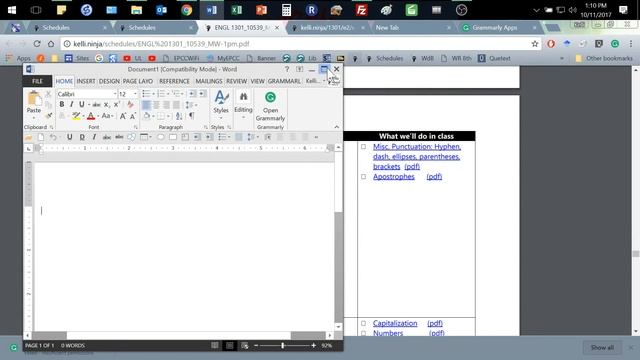Screen dimensions: 640x360
Task: Show paragraph marks with the pilcrow icon
Action: tap(191, 116)
